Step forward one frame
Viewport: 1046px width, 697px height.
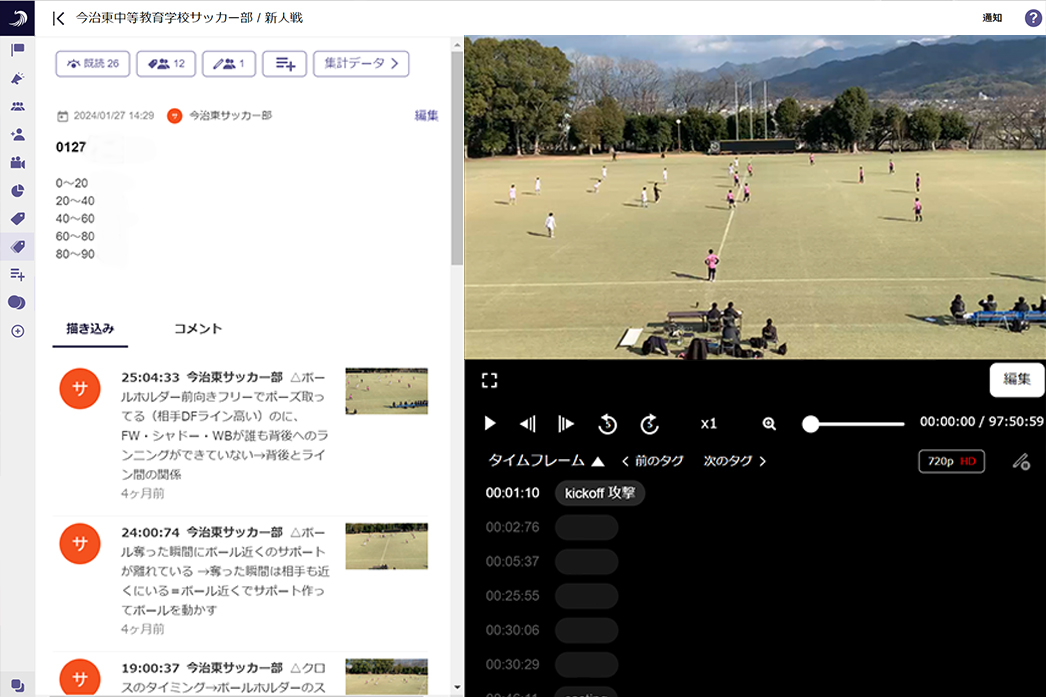(x=566, y=423)
